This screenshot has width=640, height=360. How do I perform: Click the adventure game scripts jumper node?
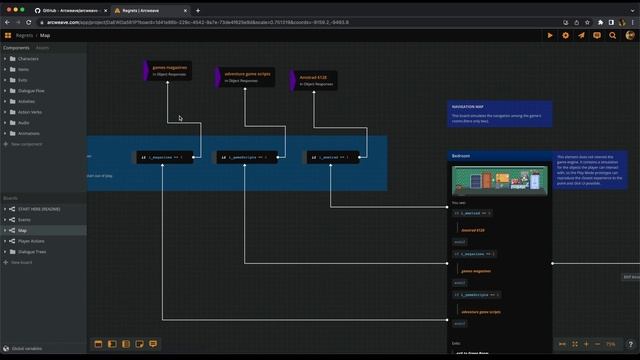pos(245,77)
